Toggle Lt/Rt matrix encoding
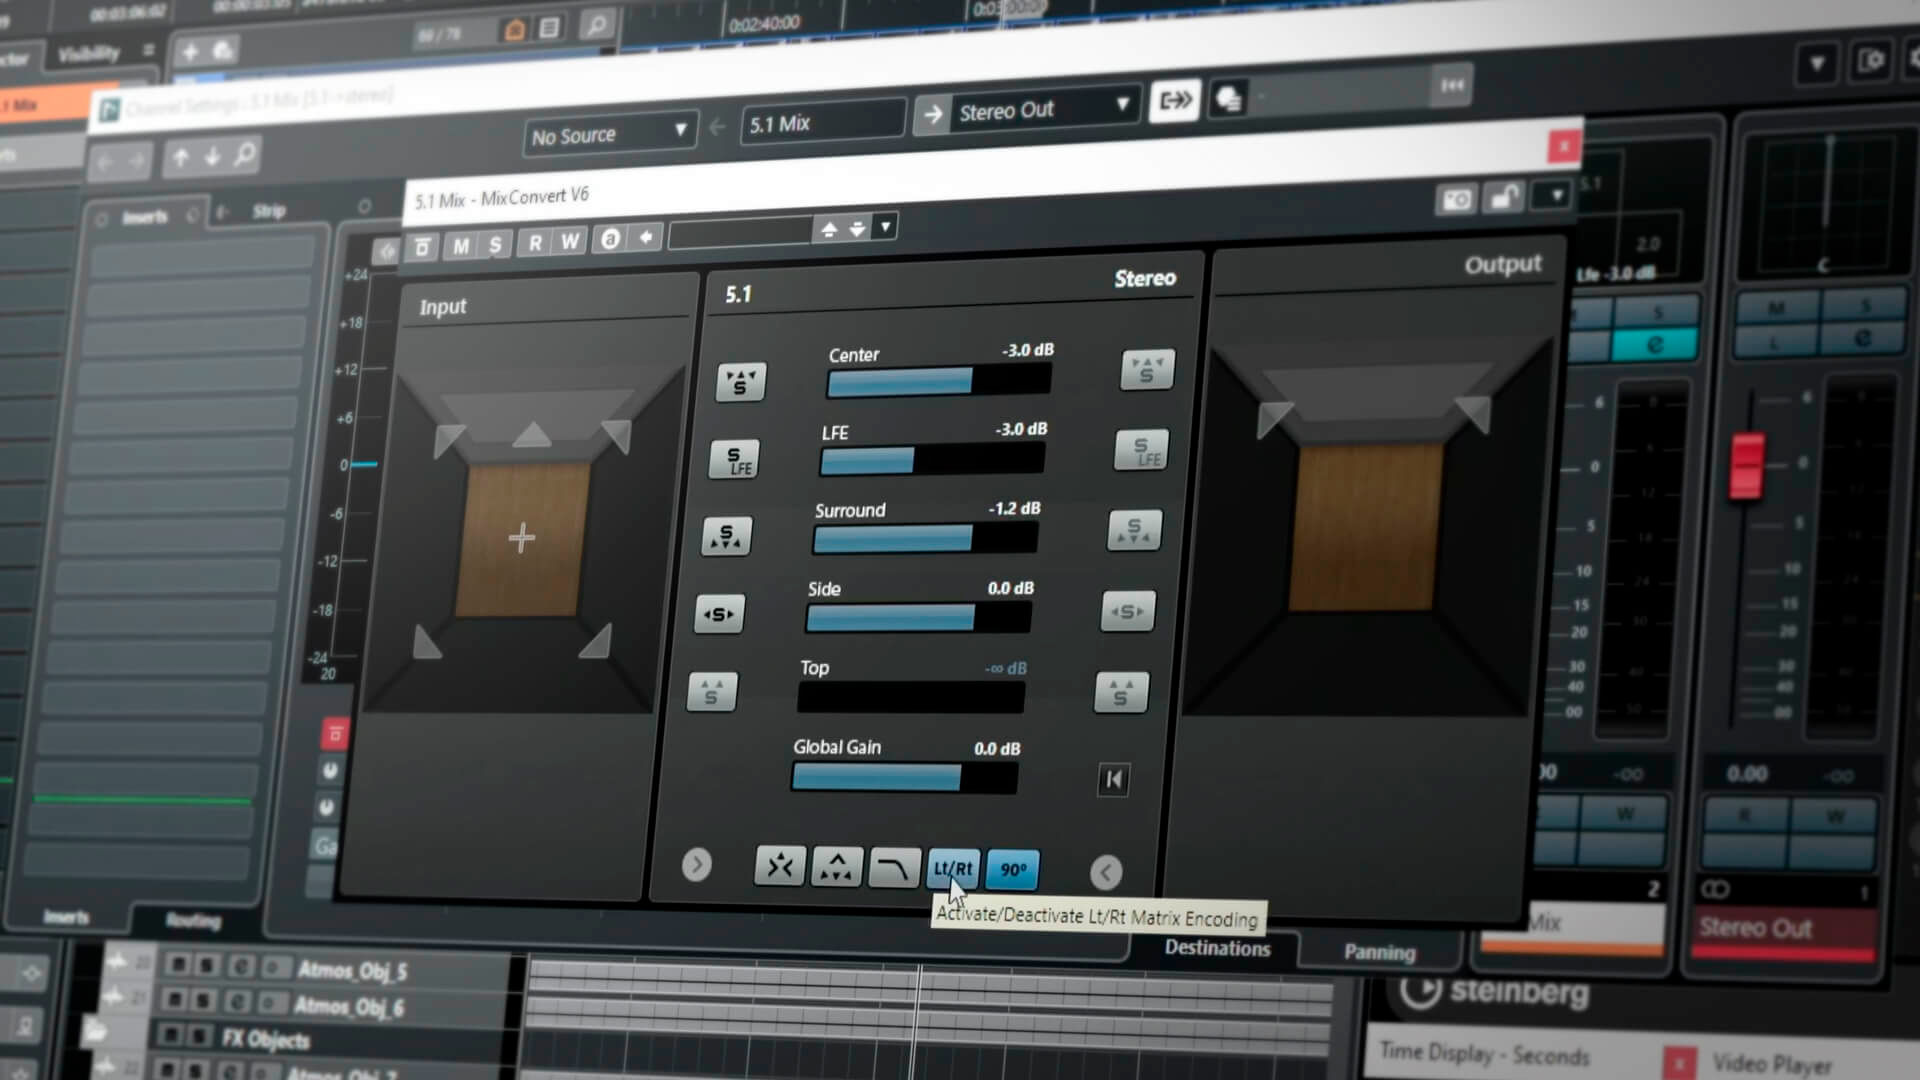This screenshot has width=1920, height=1080. point(953,869)
